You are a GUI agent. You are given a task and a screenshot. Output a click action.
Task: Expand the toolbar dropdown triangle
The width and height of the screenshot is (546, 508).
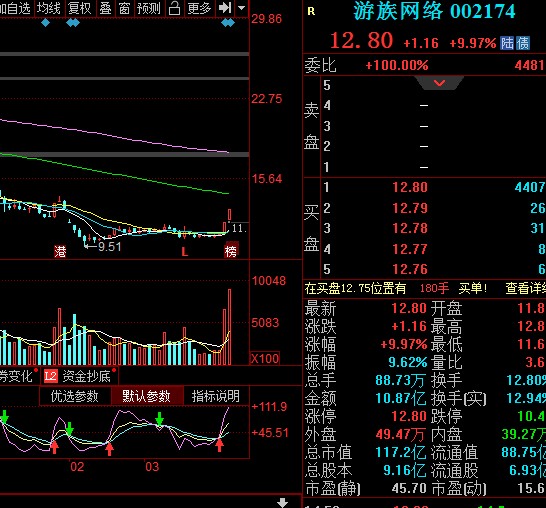click(242, 8)
